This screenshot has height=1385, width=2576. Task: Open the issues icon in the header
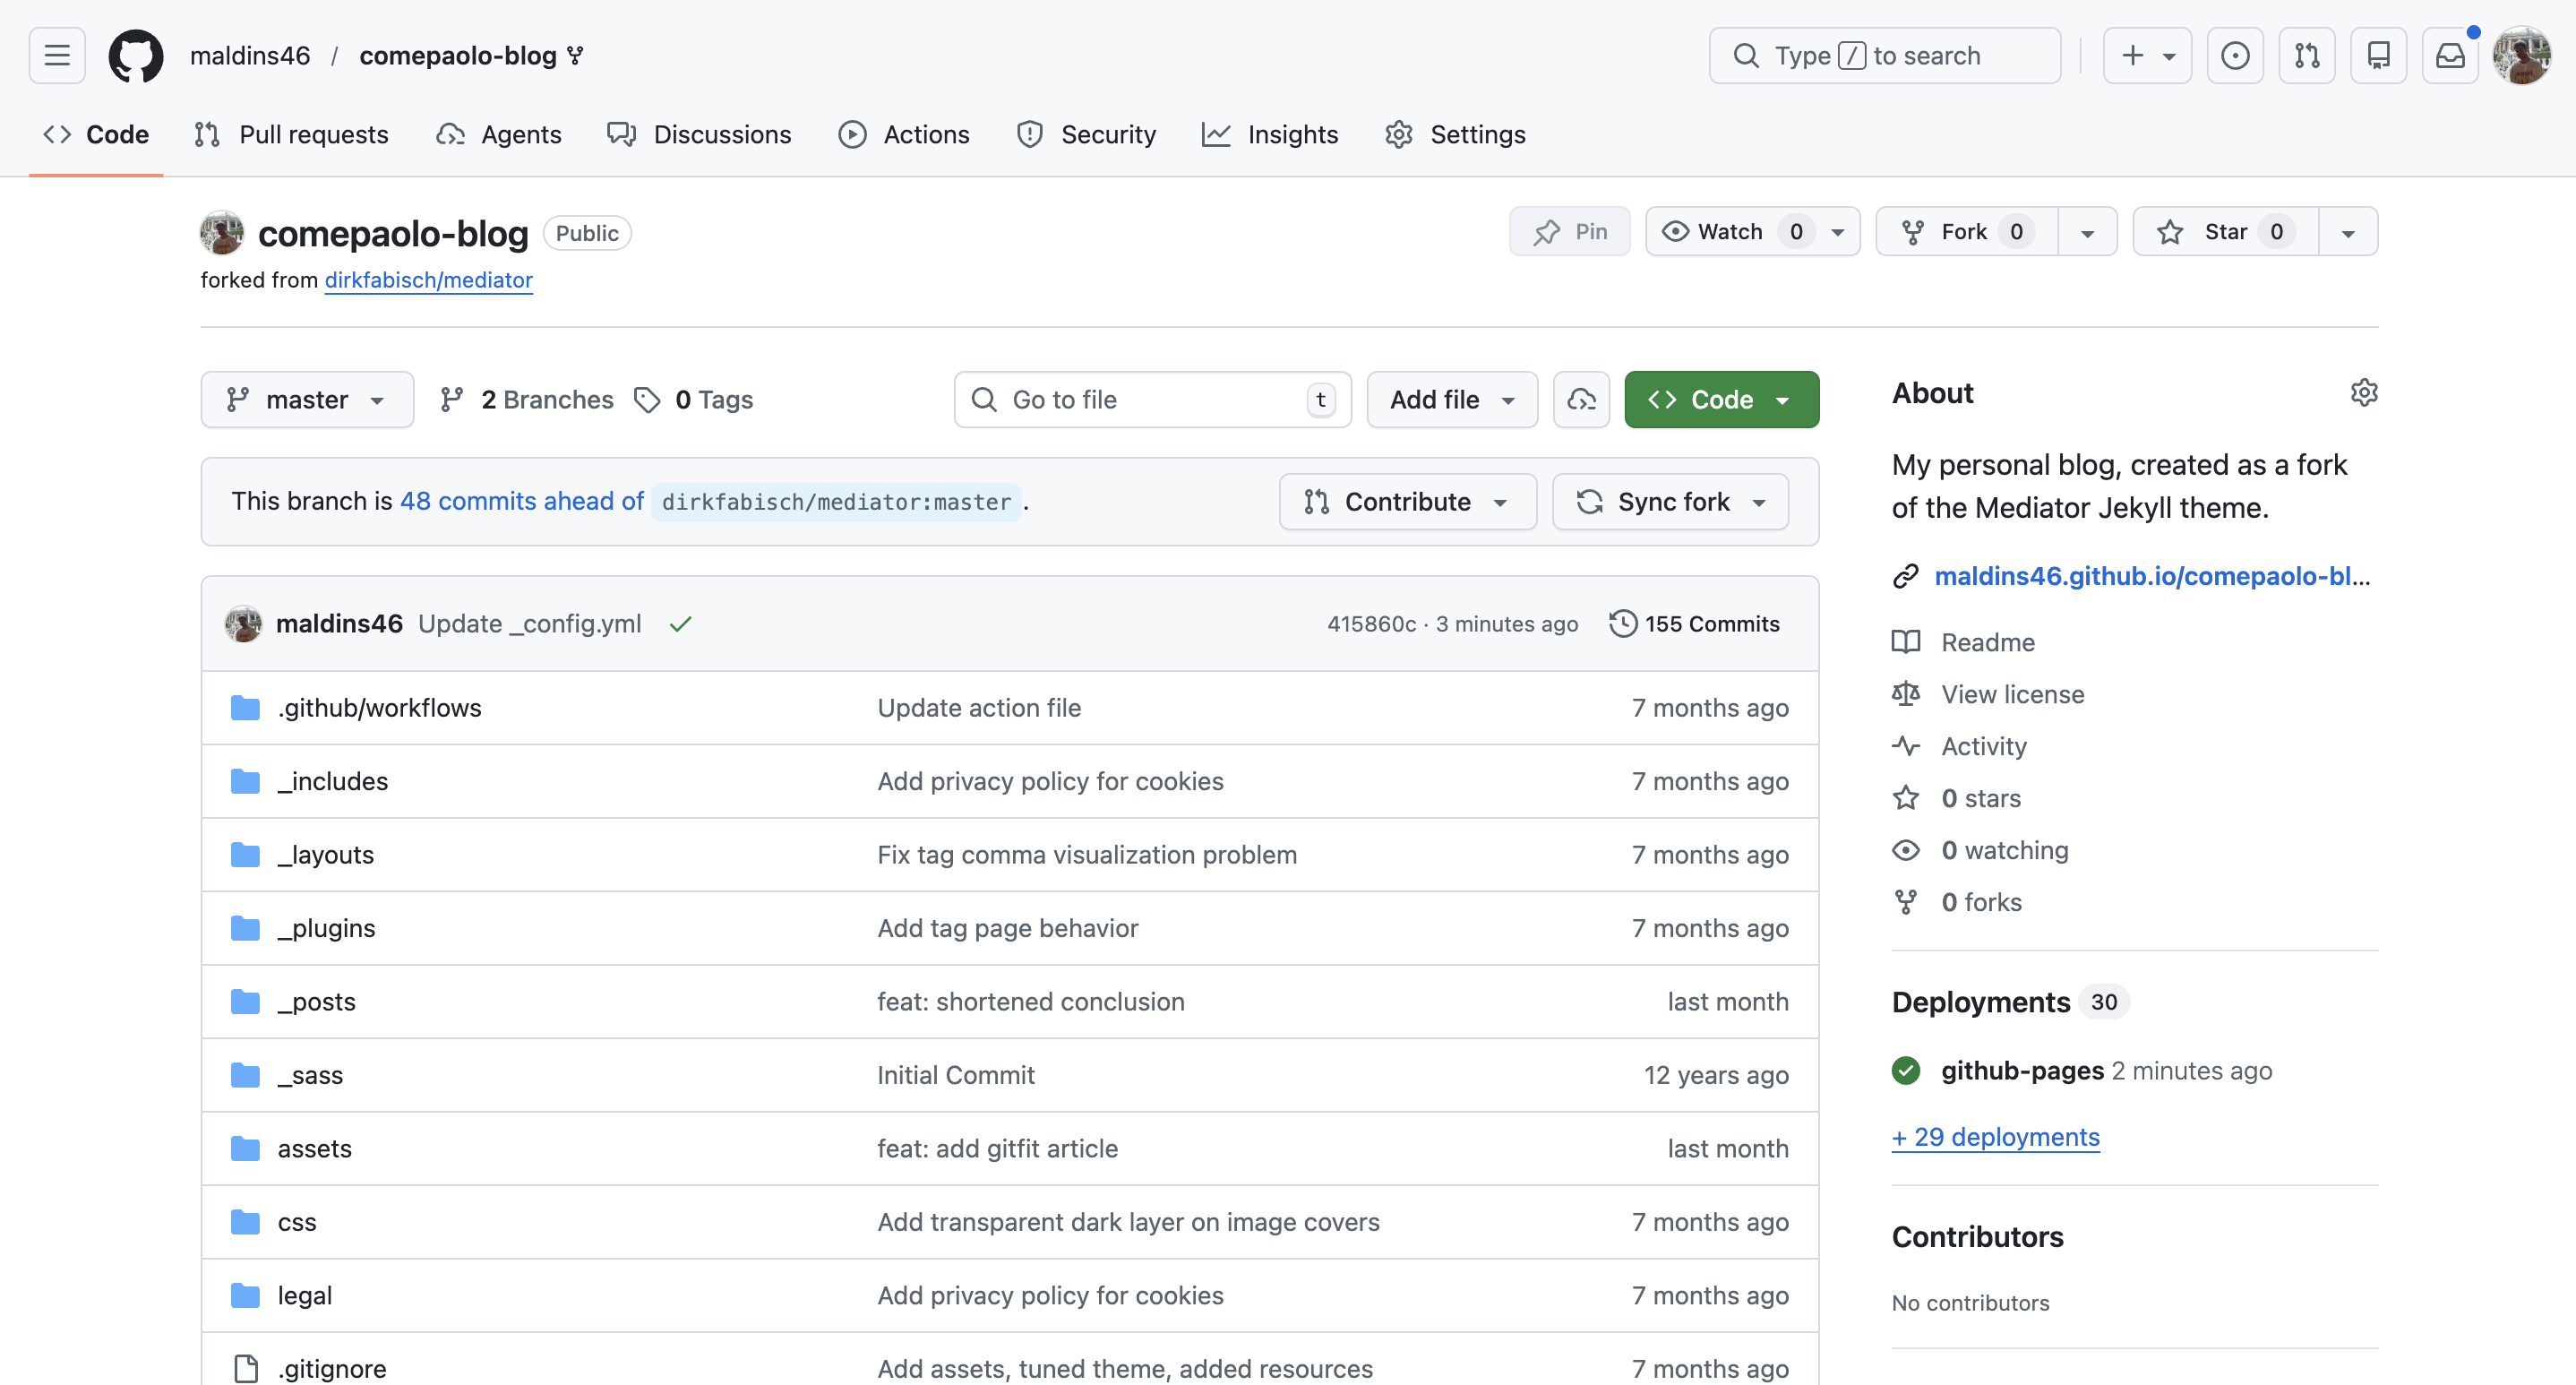[x=2234, y=55]
